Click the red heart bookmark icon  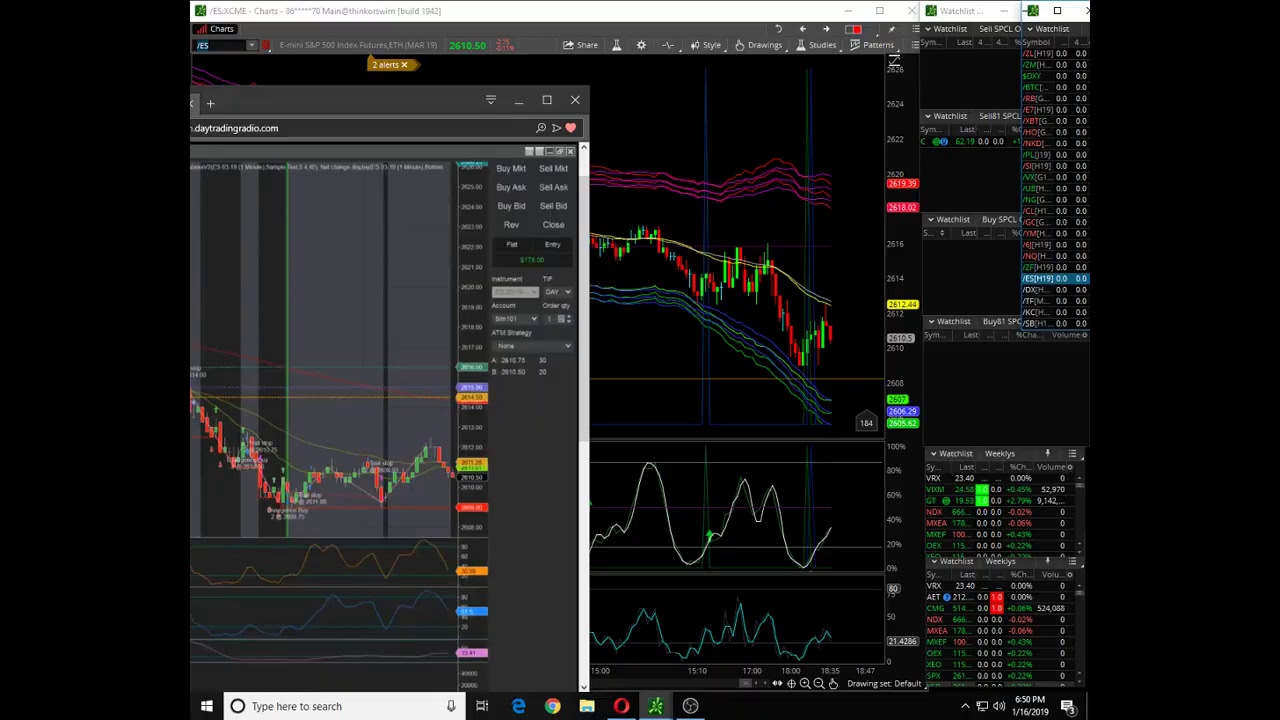pos(570,128)
